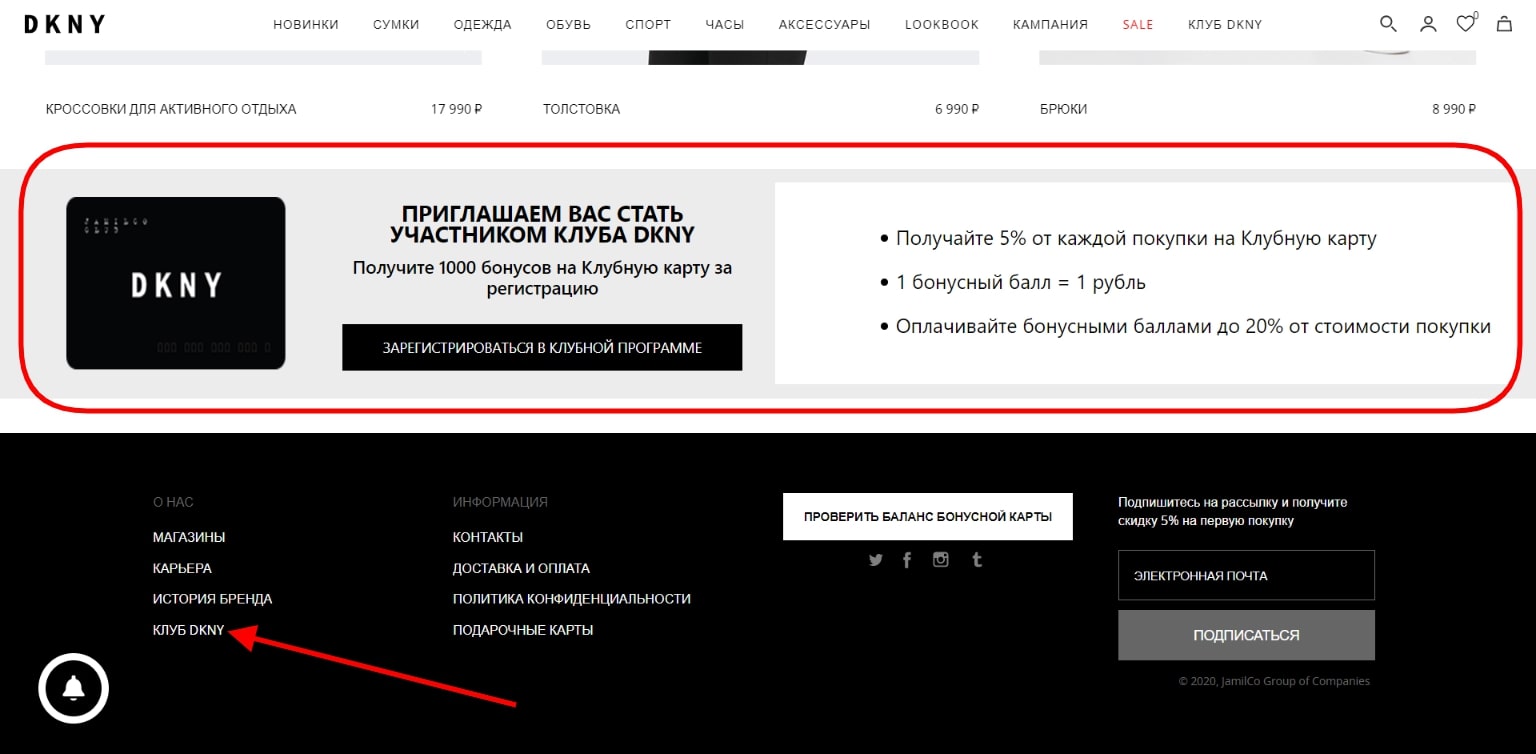
Task: Open the Instagram social icon
Action: [x=941, y=560]
